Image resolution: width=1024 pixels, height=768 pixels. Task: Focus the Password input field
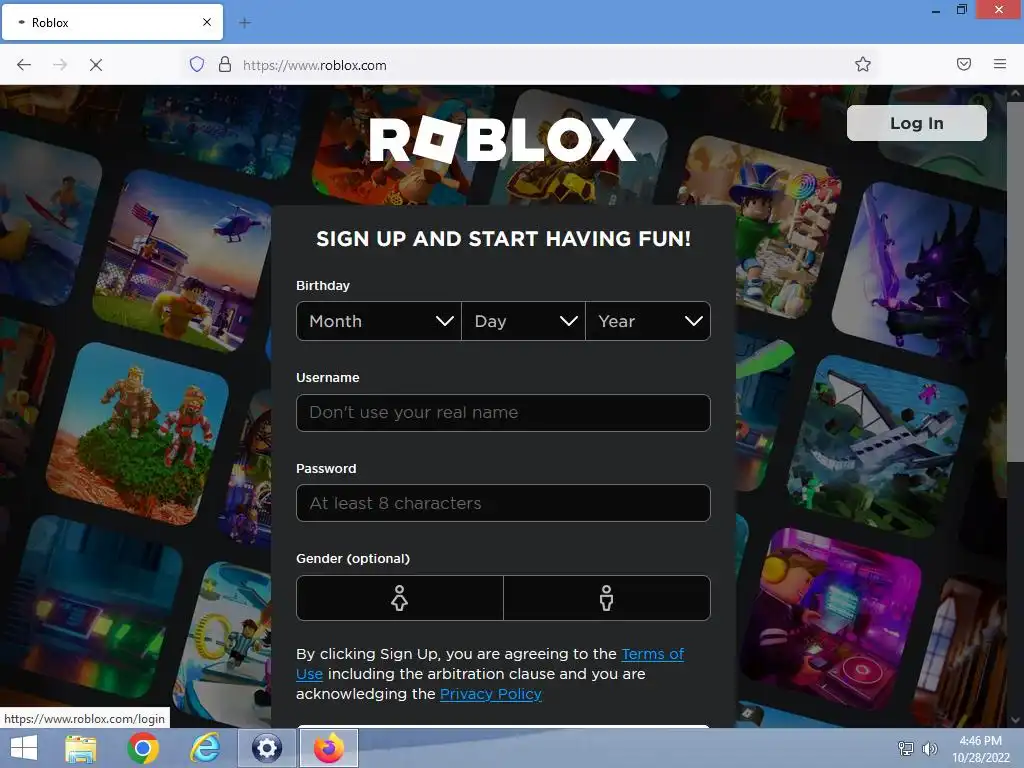(504, 503)
